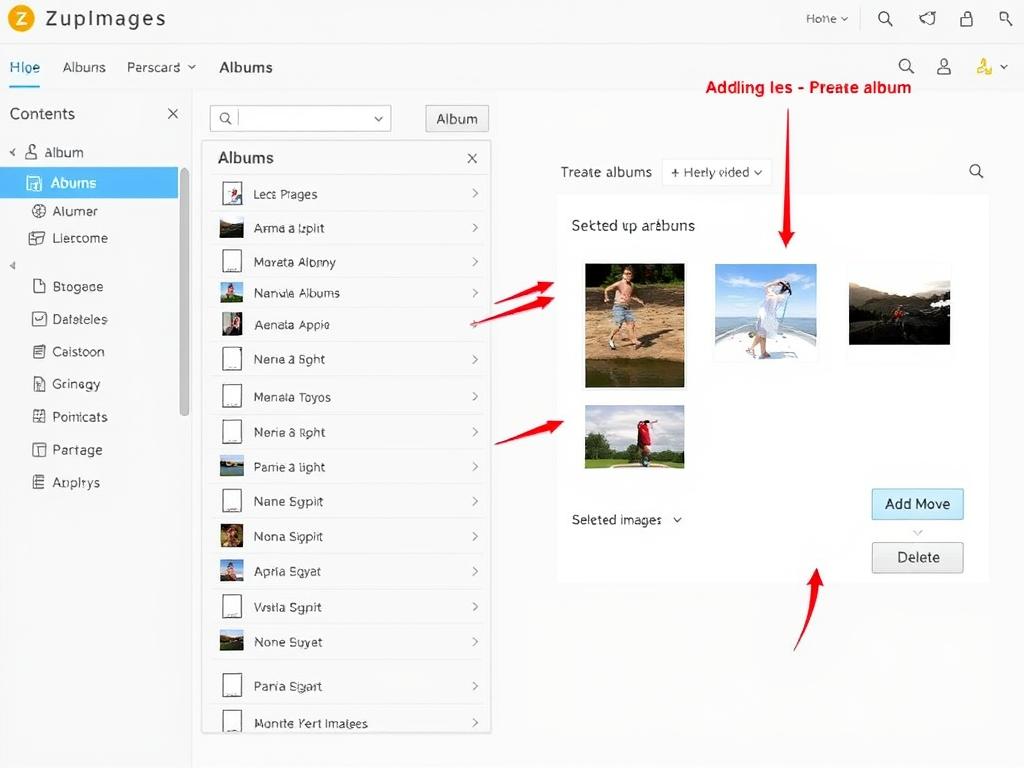Collapse the album tree node arrow
1024x768 pixels.
(x=12, y=152)
